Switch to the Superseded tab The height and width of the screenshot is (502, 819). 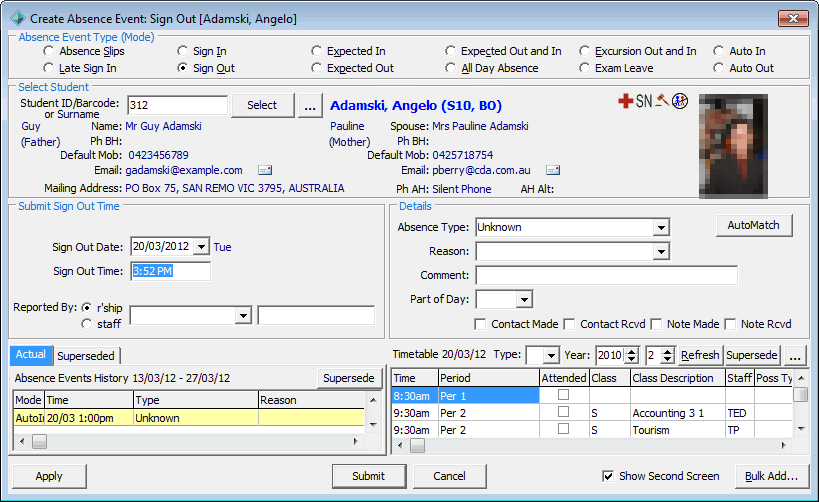(x=86, y=356)
